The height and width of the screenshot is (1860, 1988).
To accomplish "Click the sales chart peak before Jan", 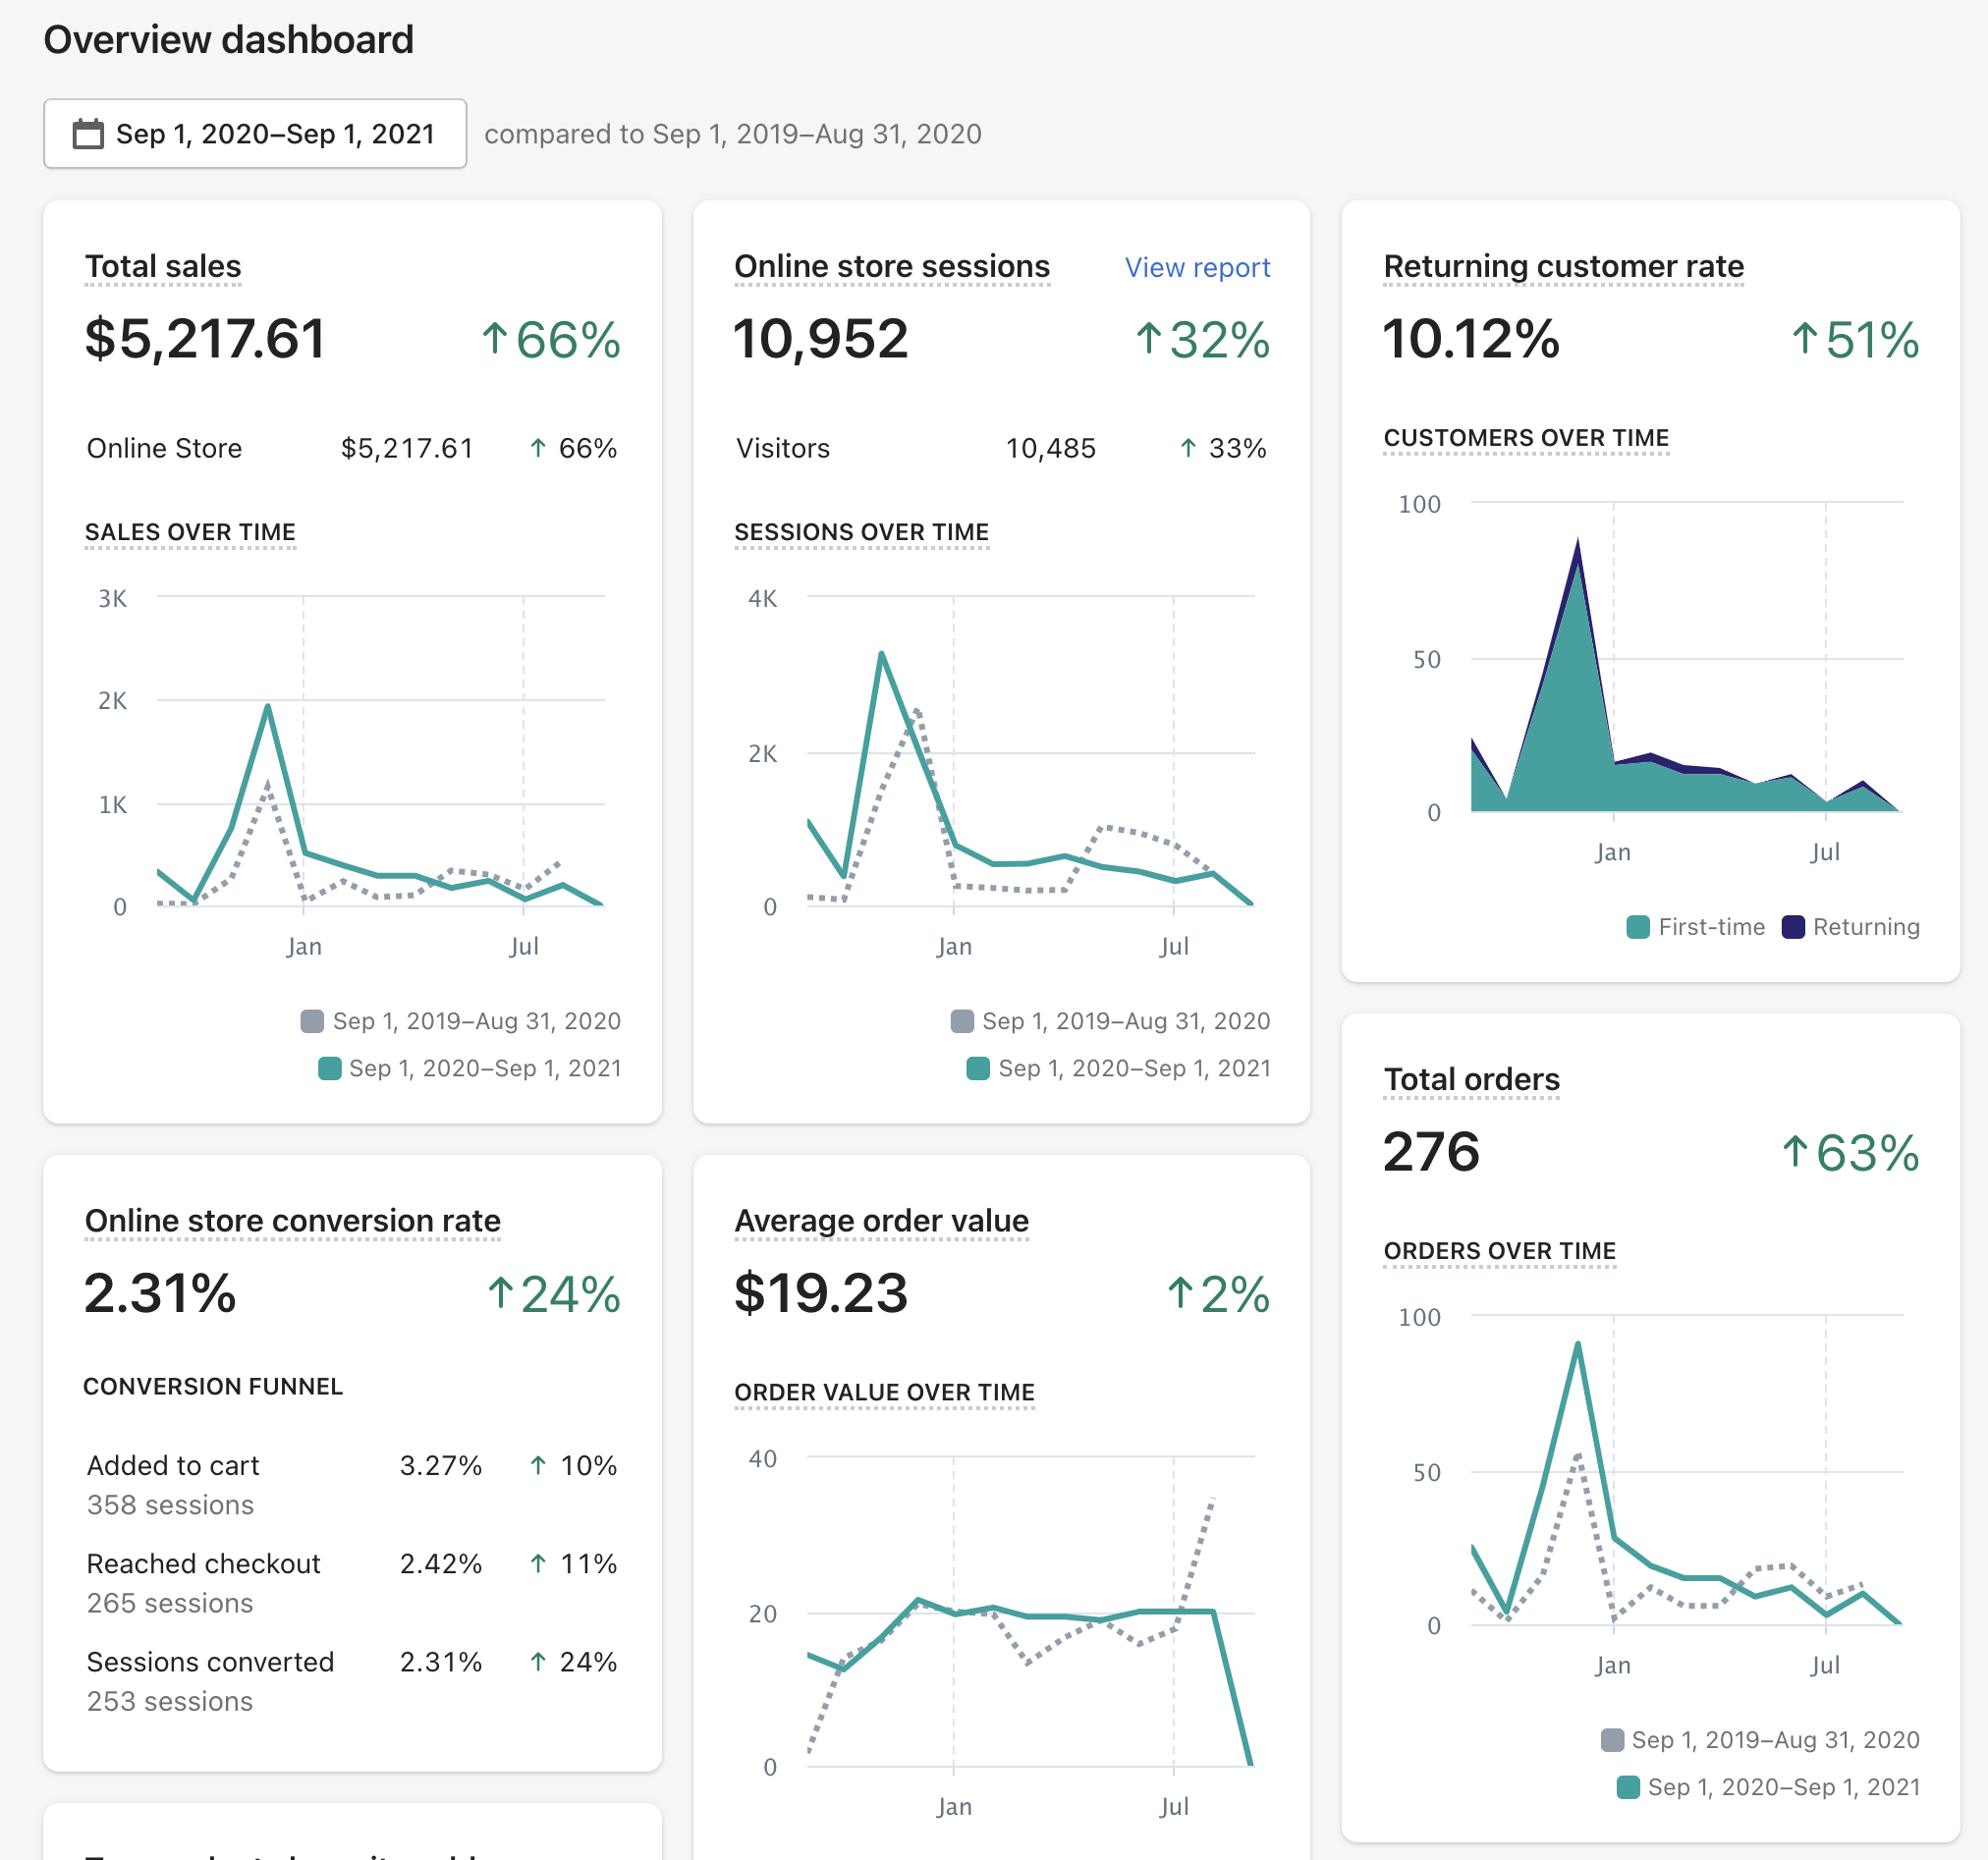I will (x=268, y=707).
